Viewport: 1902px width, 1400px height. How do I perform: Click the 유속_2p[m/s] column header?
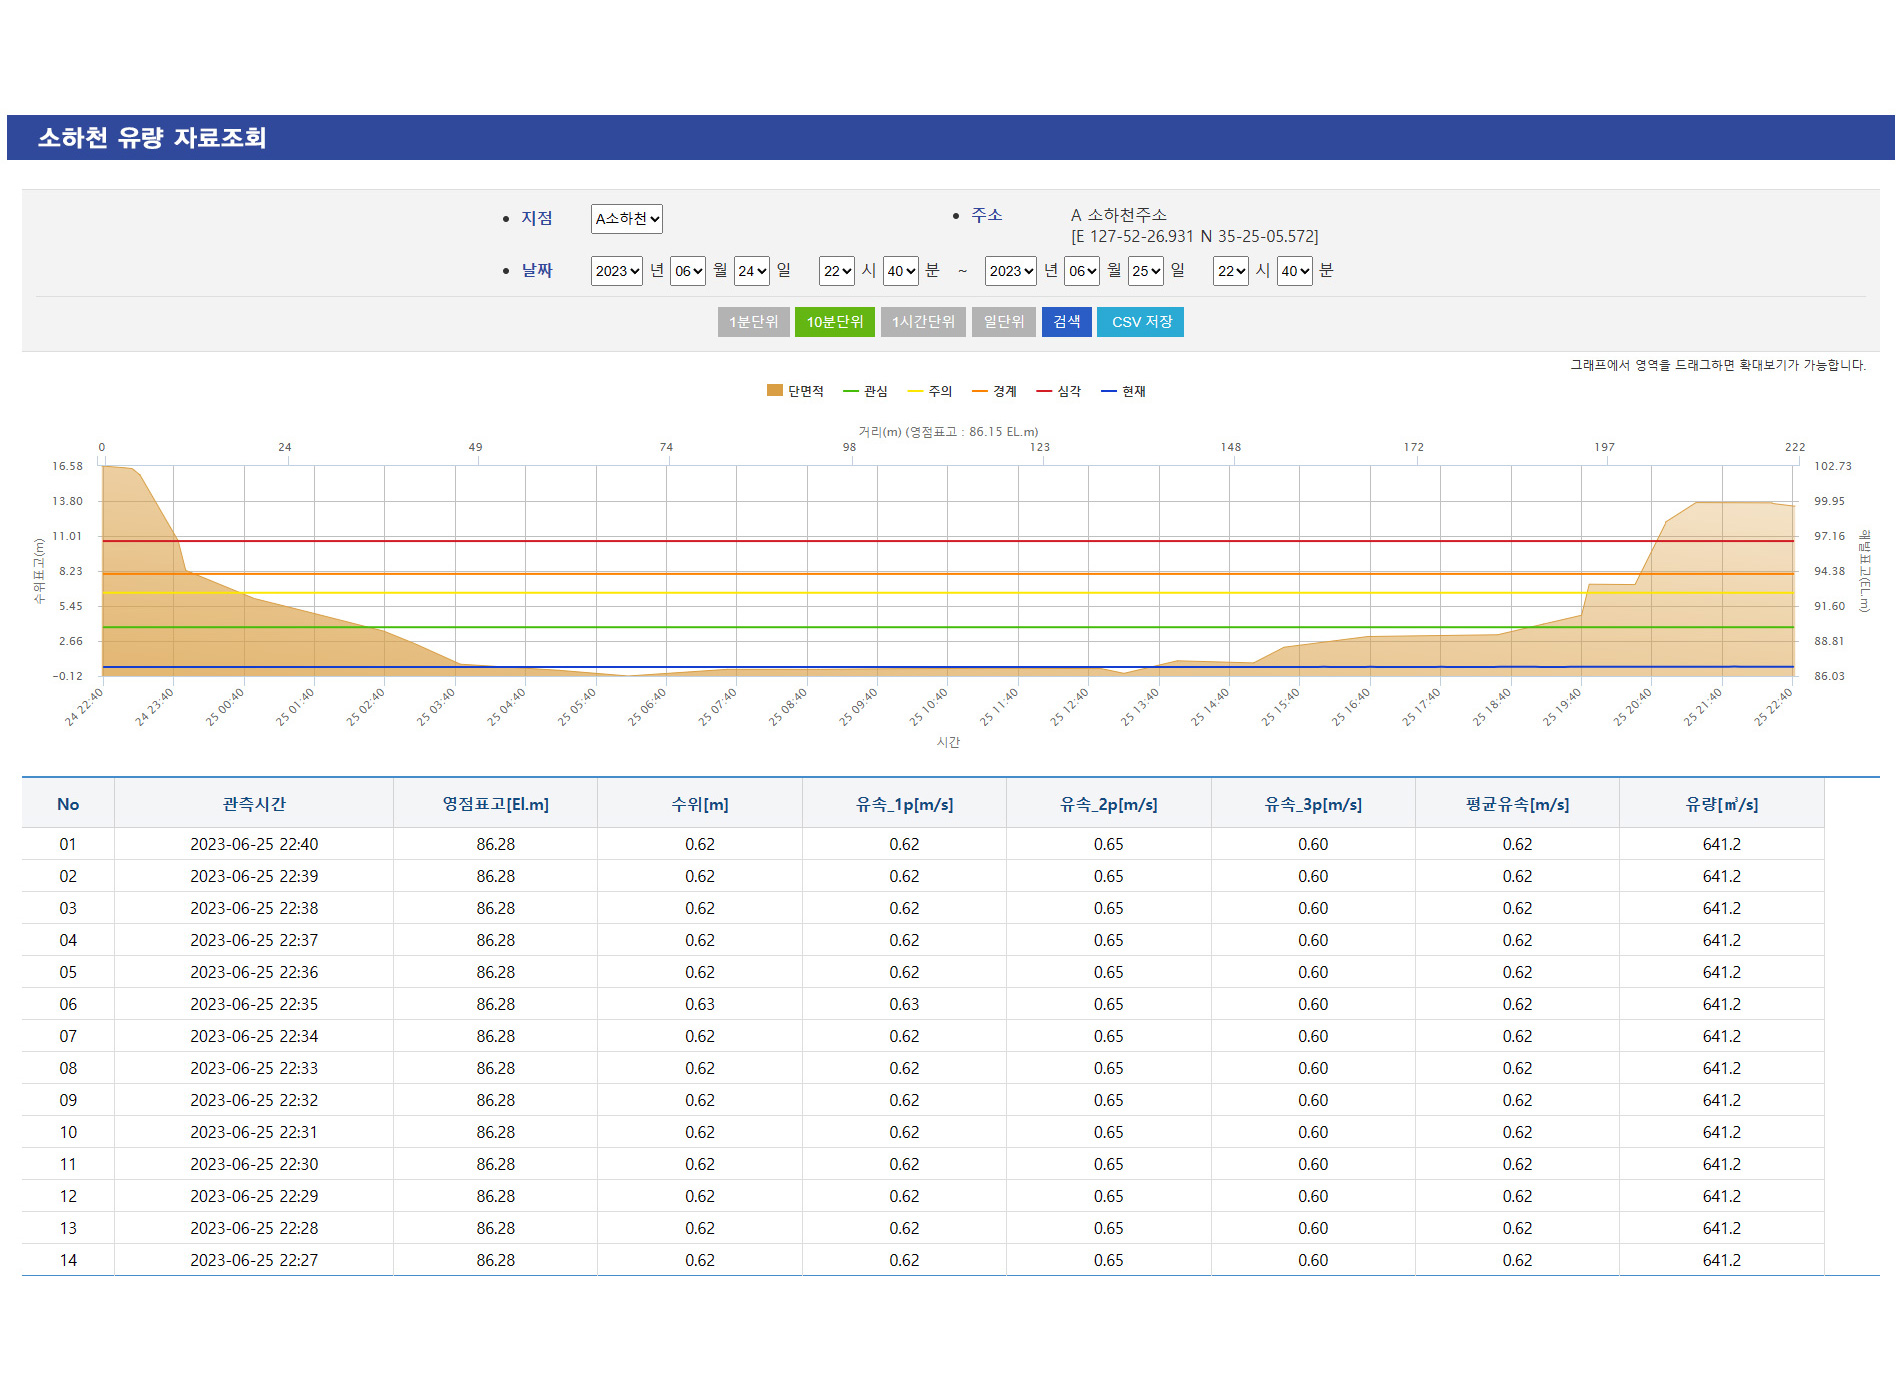[x=1109, y=804]
